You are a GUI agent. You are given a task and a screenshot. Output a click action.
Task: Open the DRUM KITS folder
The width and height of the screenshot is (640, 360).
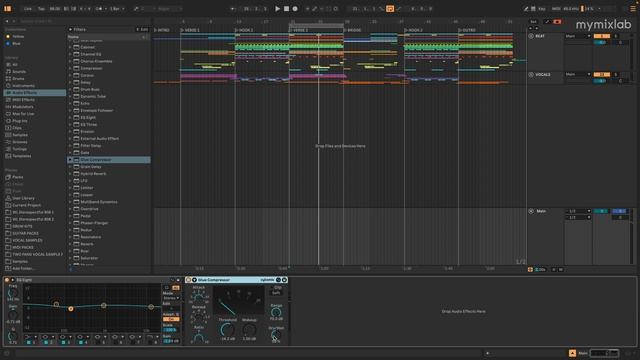22,226
